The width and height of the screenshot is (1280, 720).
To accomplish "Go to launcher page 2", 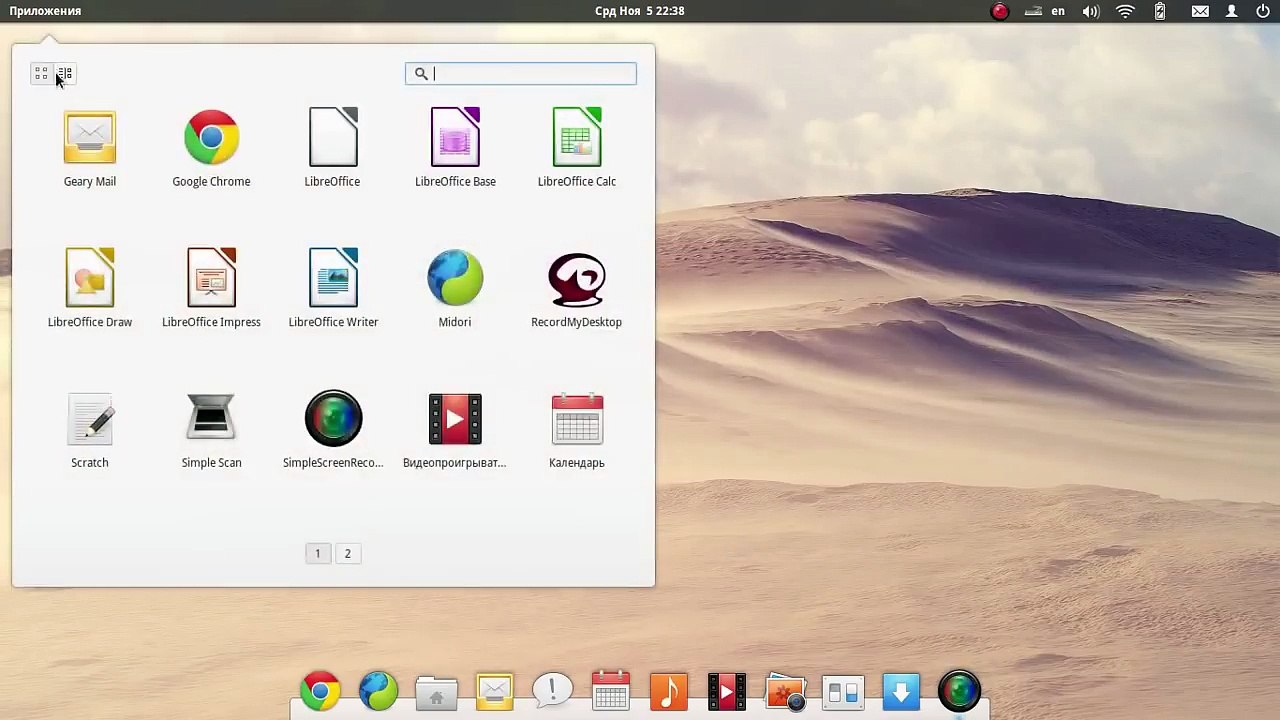I will click(x=348, y=553).
